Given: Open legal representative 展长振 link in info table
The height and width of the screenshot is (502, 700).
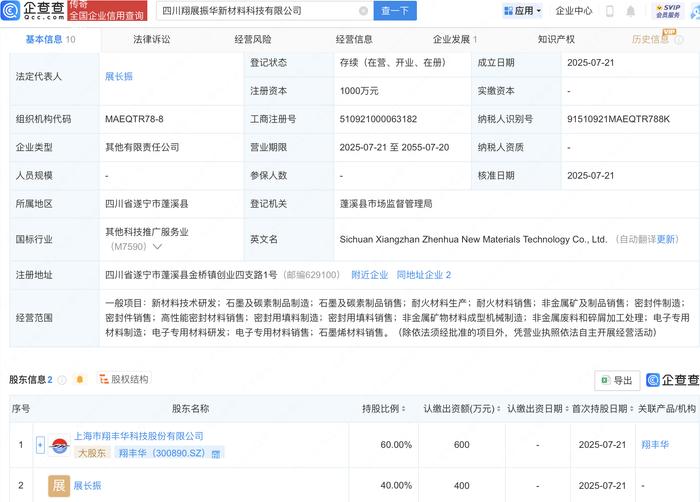Looking at the screenshot, I should tap(119, 76).
